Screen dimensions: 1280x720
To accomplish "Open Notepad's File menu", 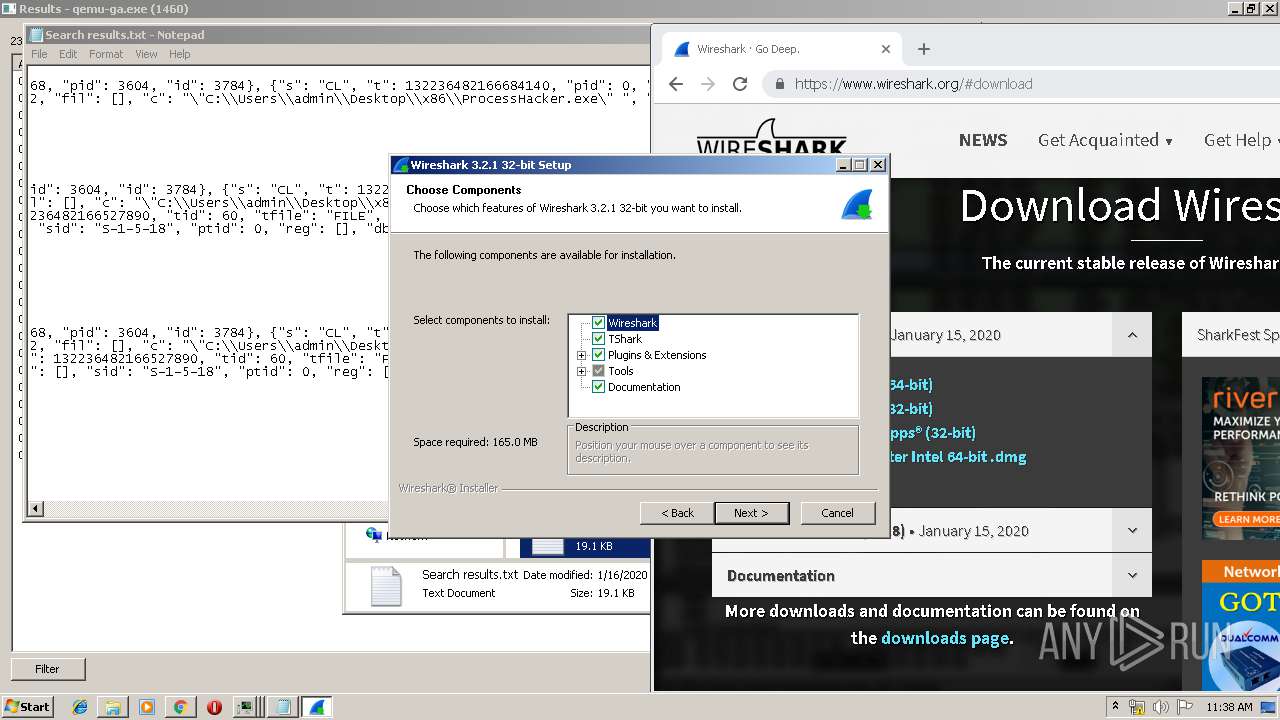I will tap(39, 54).
